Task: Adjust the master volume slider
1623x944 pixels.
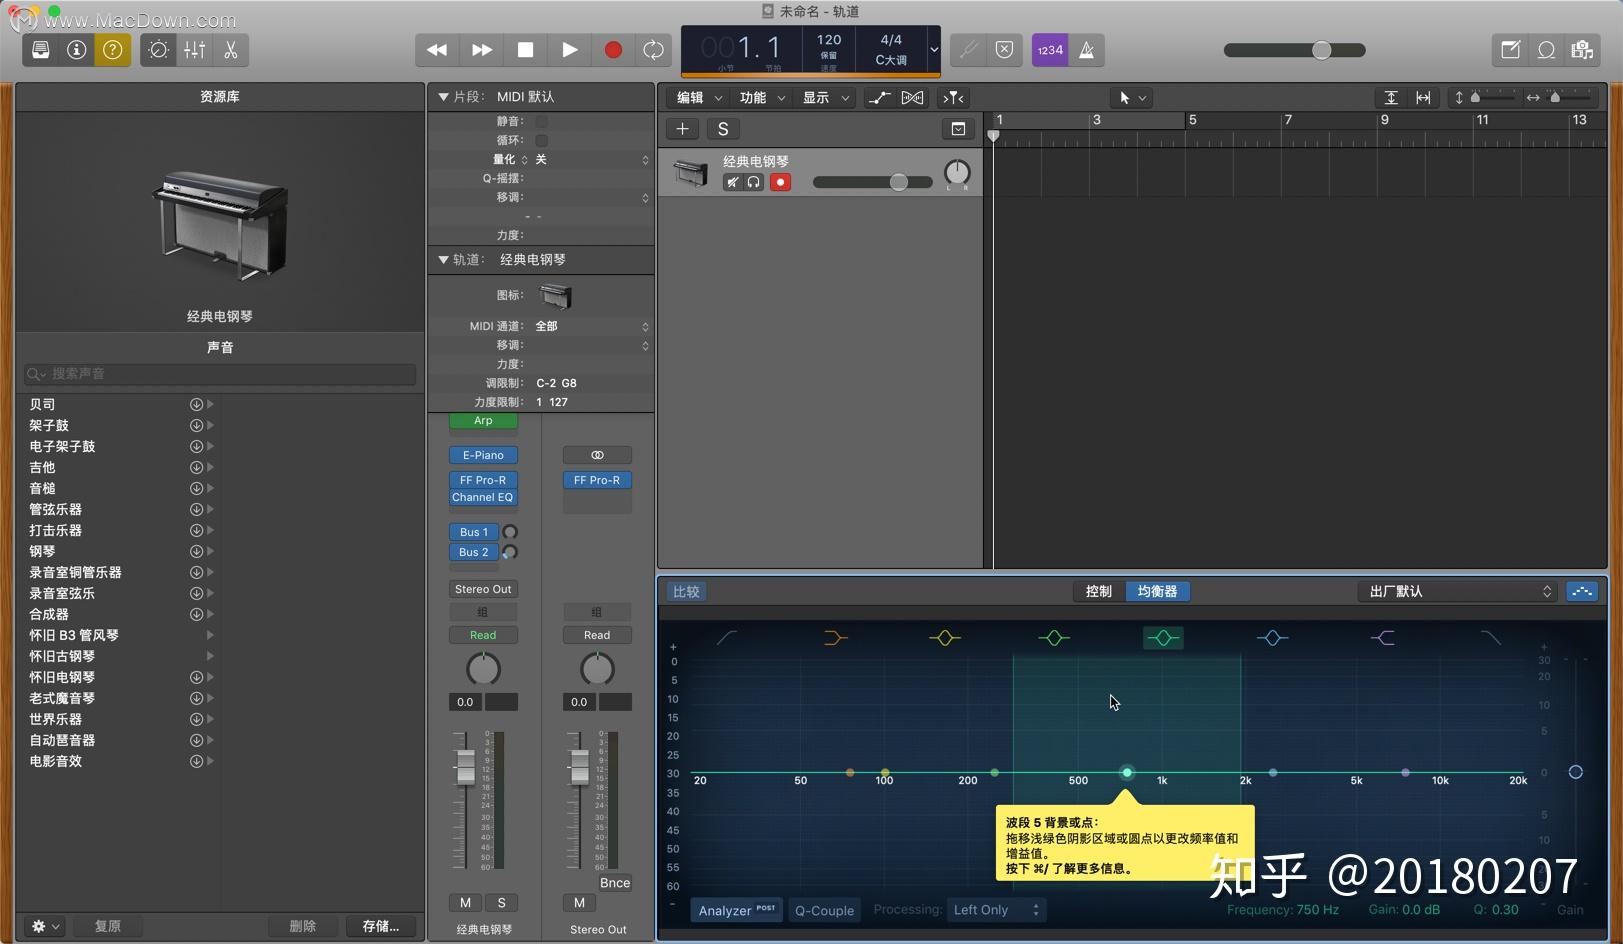Action: (x=1294, y=50)
